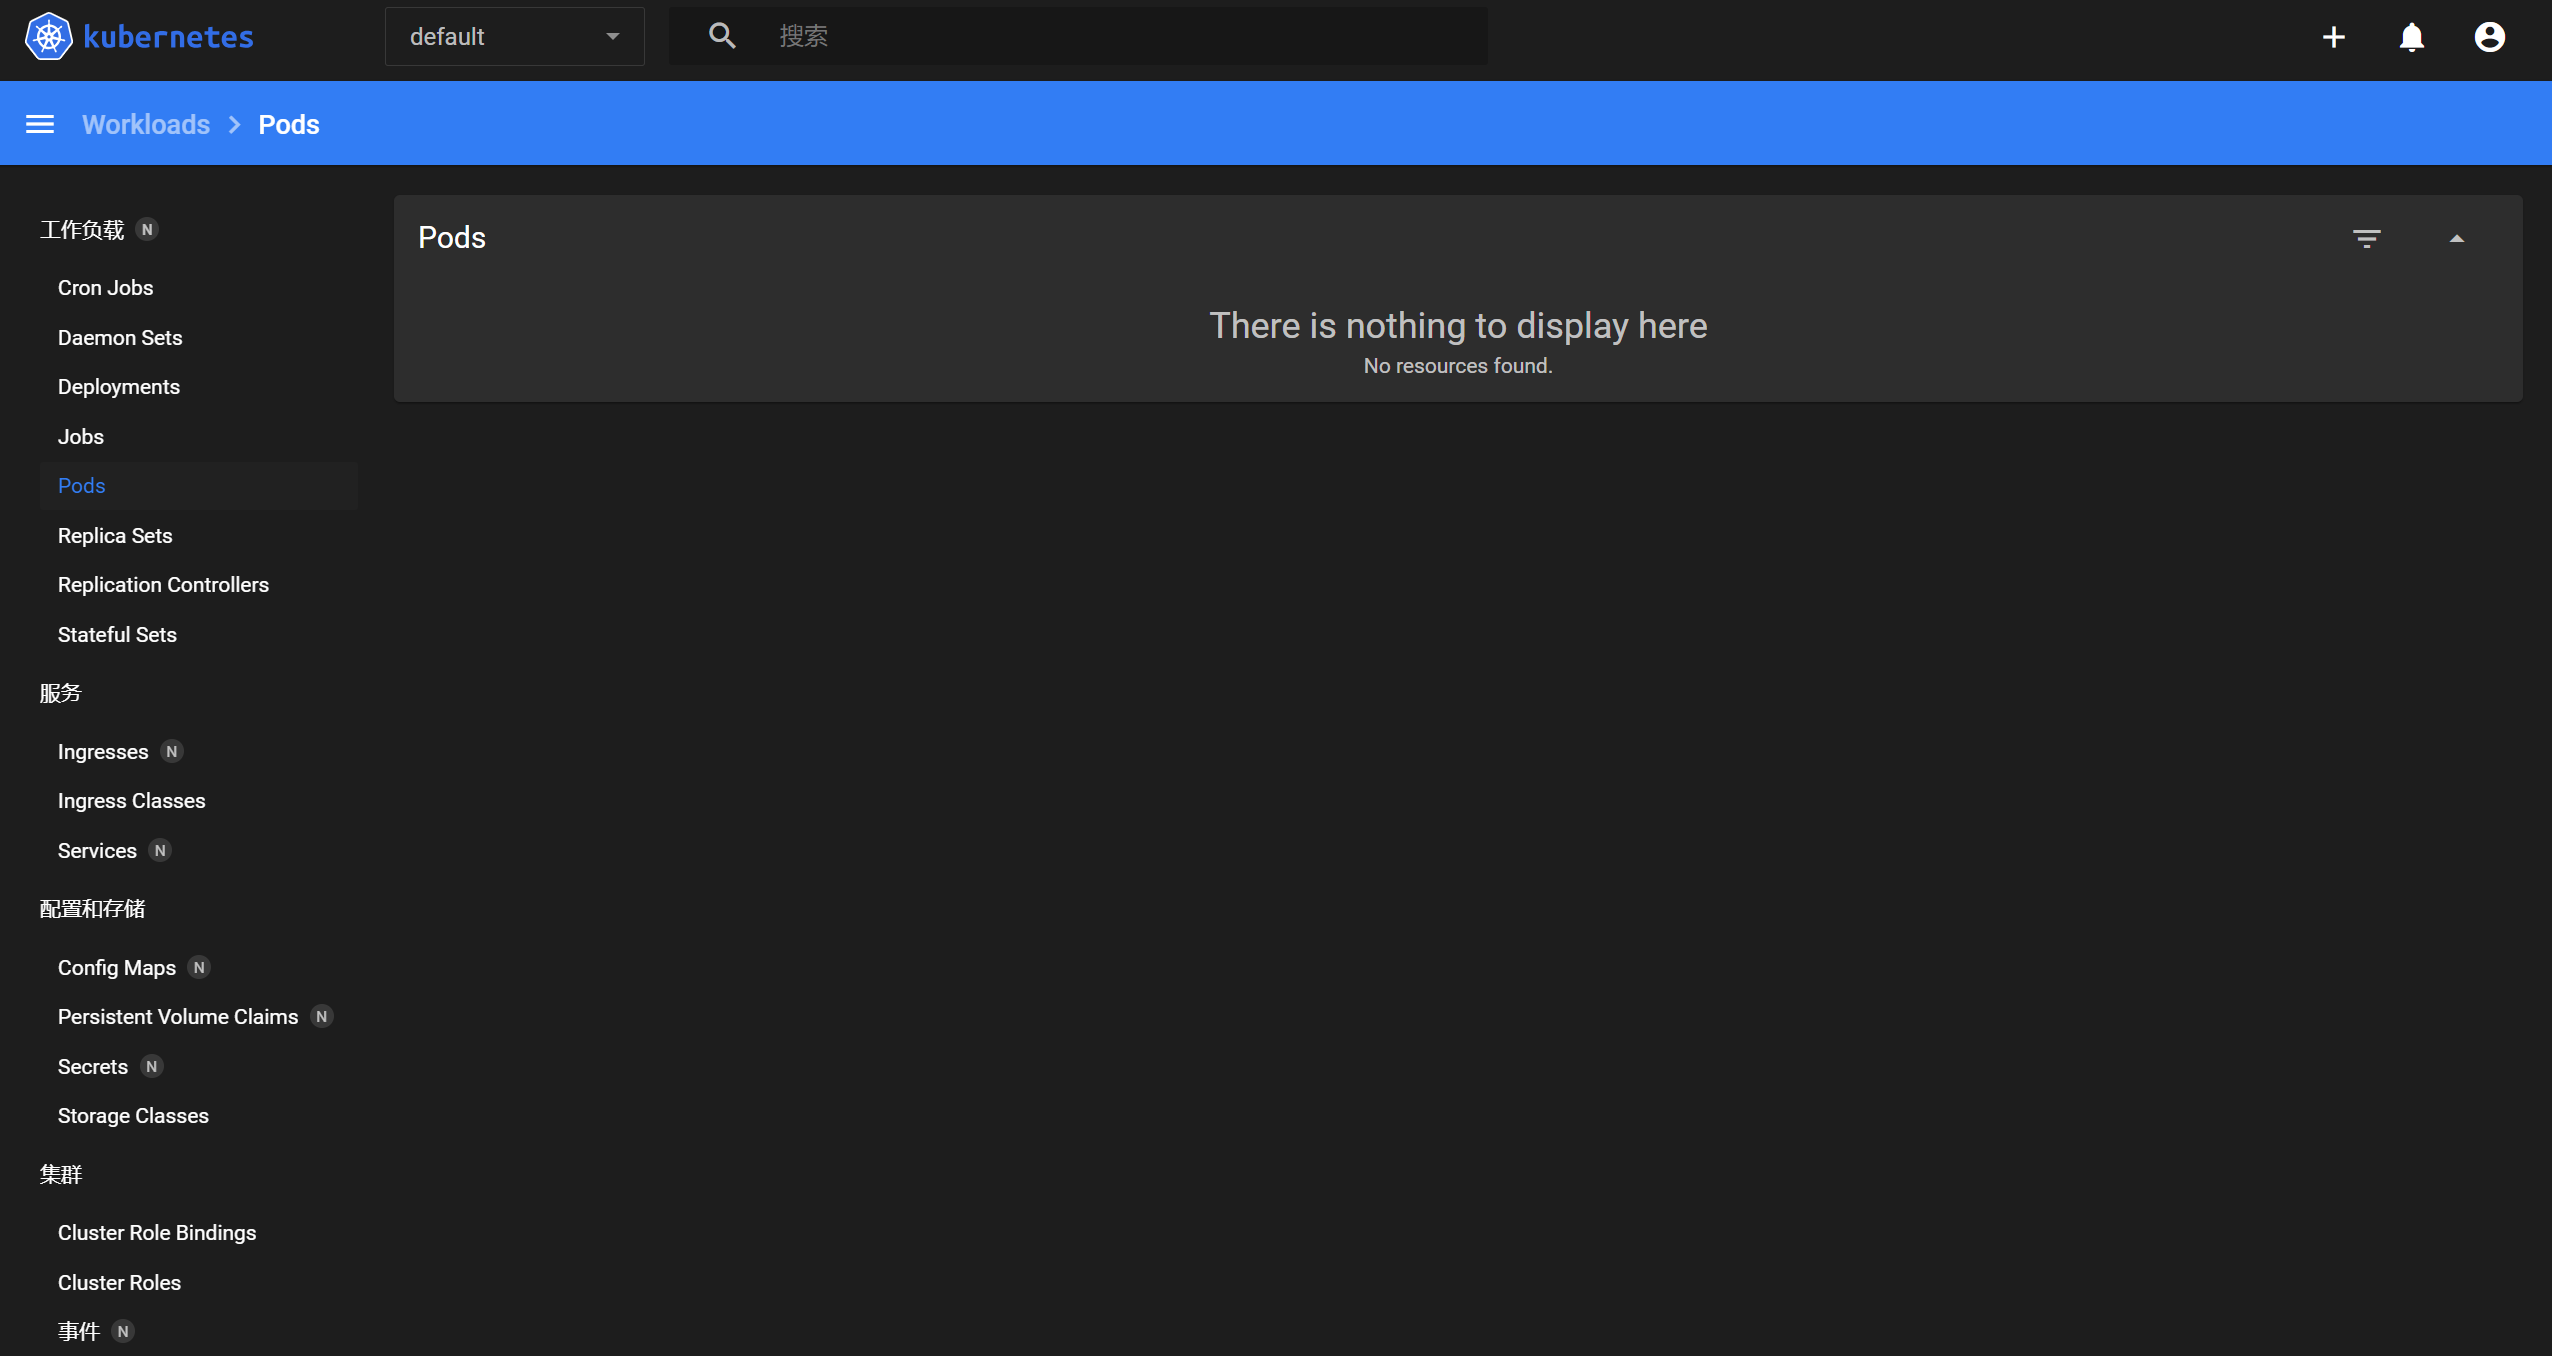Open Ingress Classes in sidebar
Image resolution: width=2552 pixels, height=1356 pixels.
(131, 801)
